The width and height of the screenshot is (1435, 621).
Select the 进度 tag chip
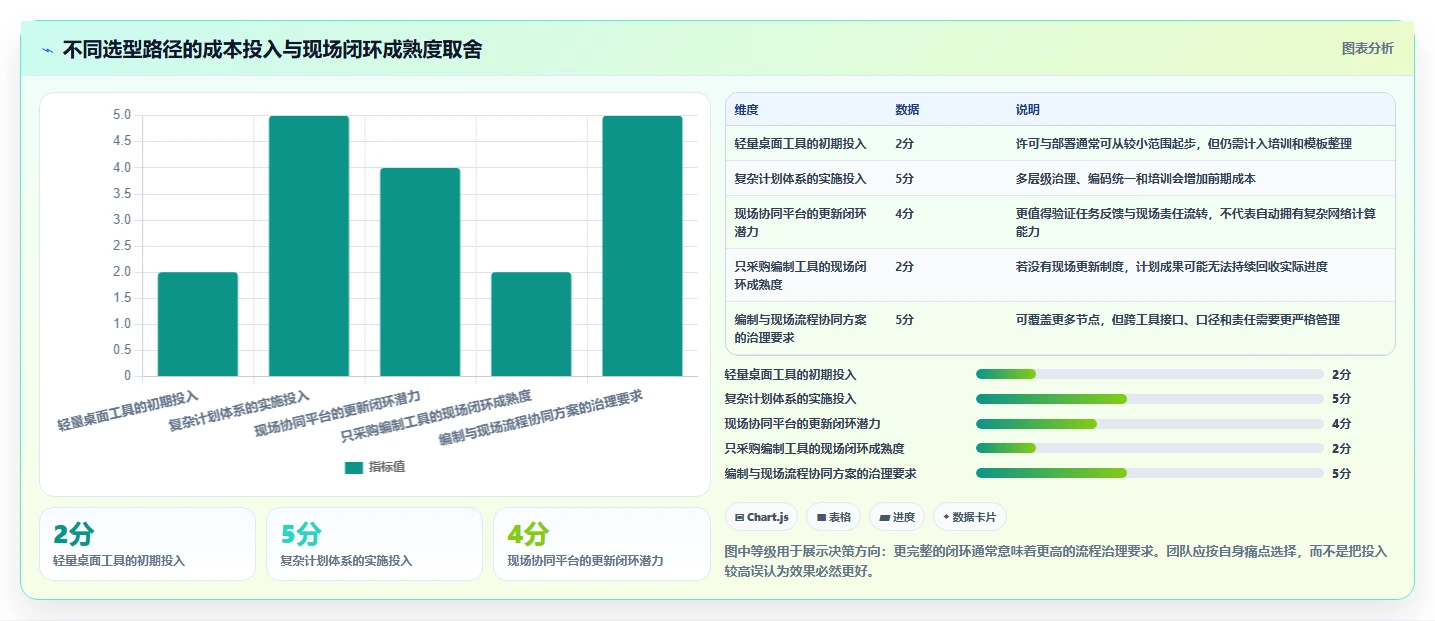[x=897, y=517]
